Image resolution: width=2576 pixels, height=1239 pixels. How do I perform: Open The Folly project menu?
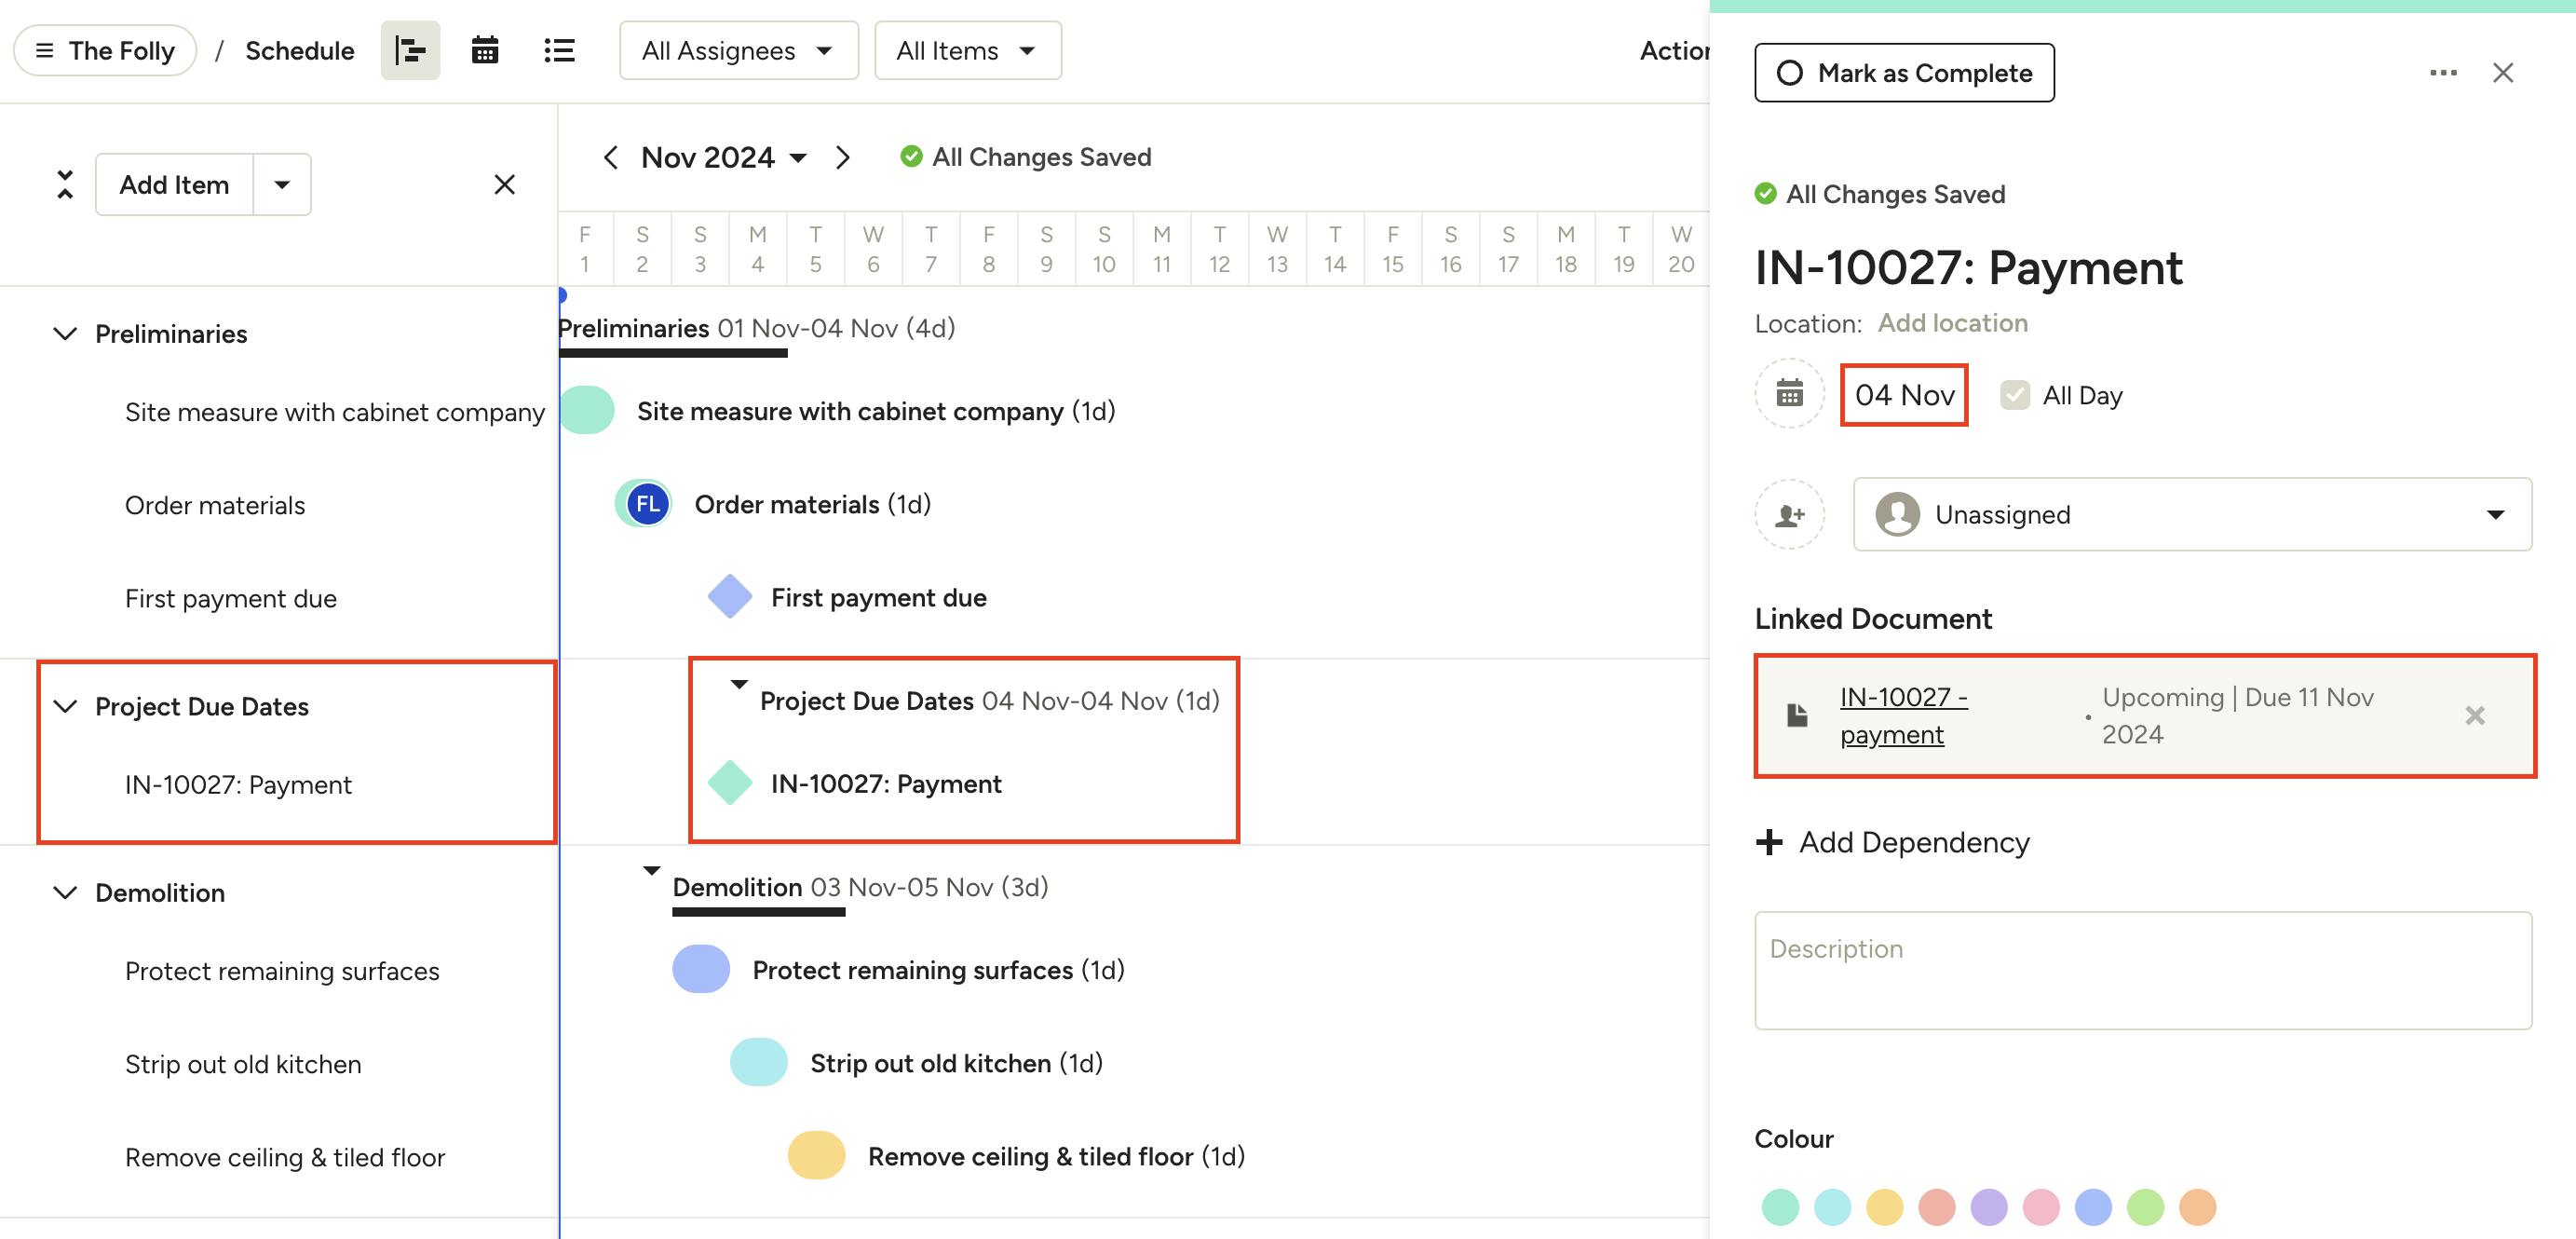click(x=105, y=50)
